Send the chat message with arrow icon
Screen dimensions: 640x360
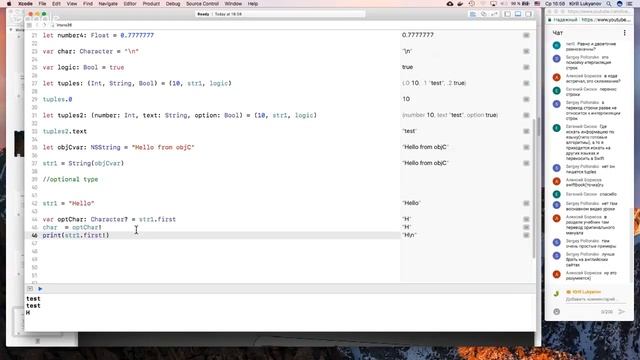(622, 311)
